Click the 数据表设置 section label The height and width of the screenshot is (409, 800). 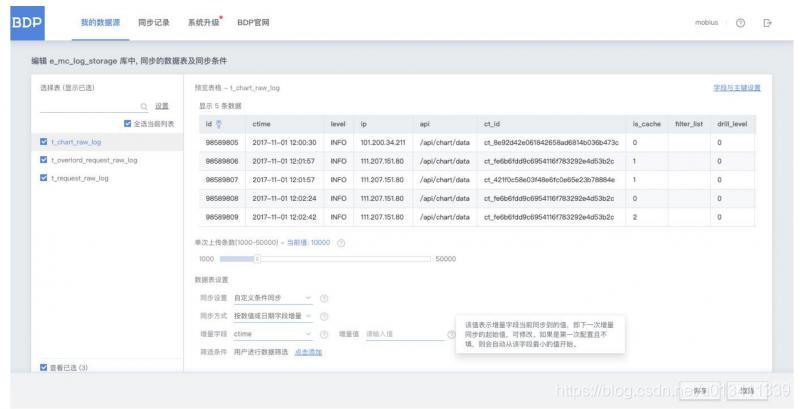coord(211,280)
